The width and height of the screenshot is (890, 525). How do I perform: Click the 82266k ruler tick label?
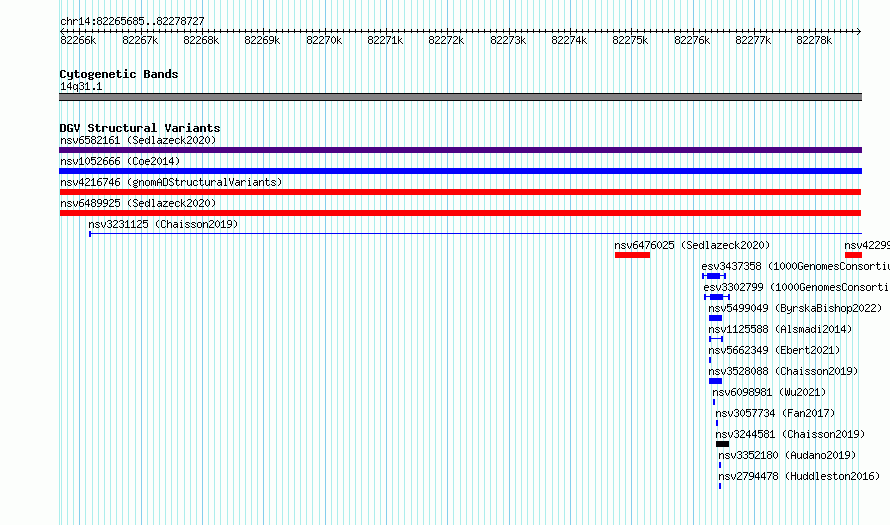pos(78,40)
